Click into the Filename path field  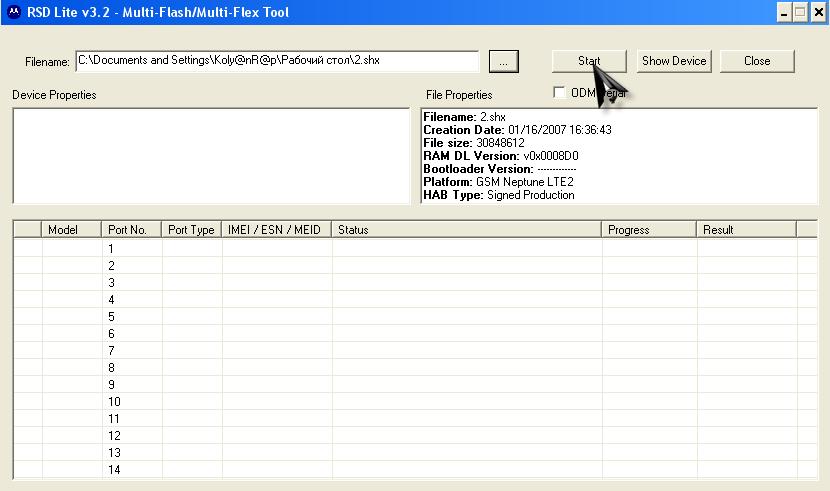[x=277, y=61]
